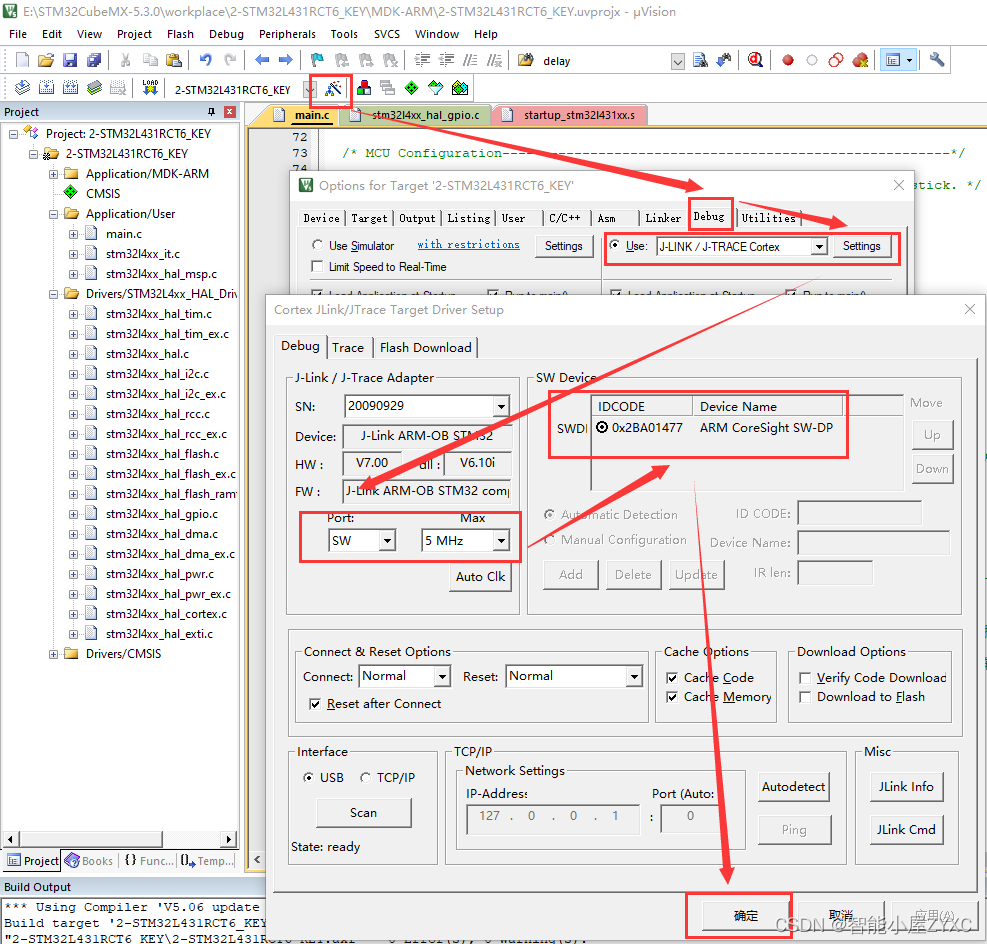Toggle the Reset after Connect checkbox
The width and height of the screenshot is (987, 944).
tap(315, 704)
